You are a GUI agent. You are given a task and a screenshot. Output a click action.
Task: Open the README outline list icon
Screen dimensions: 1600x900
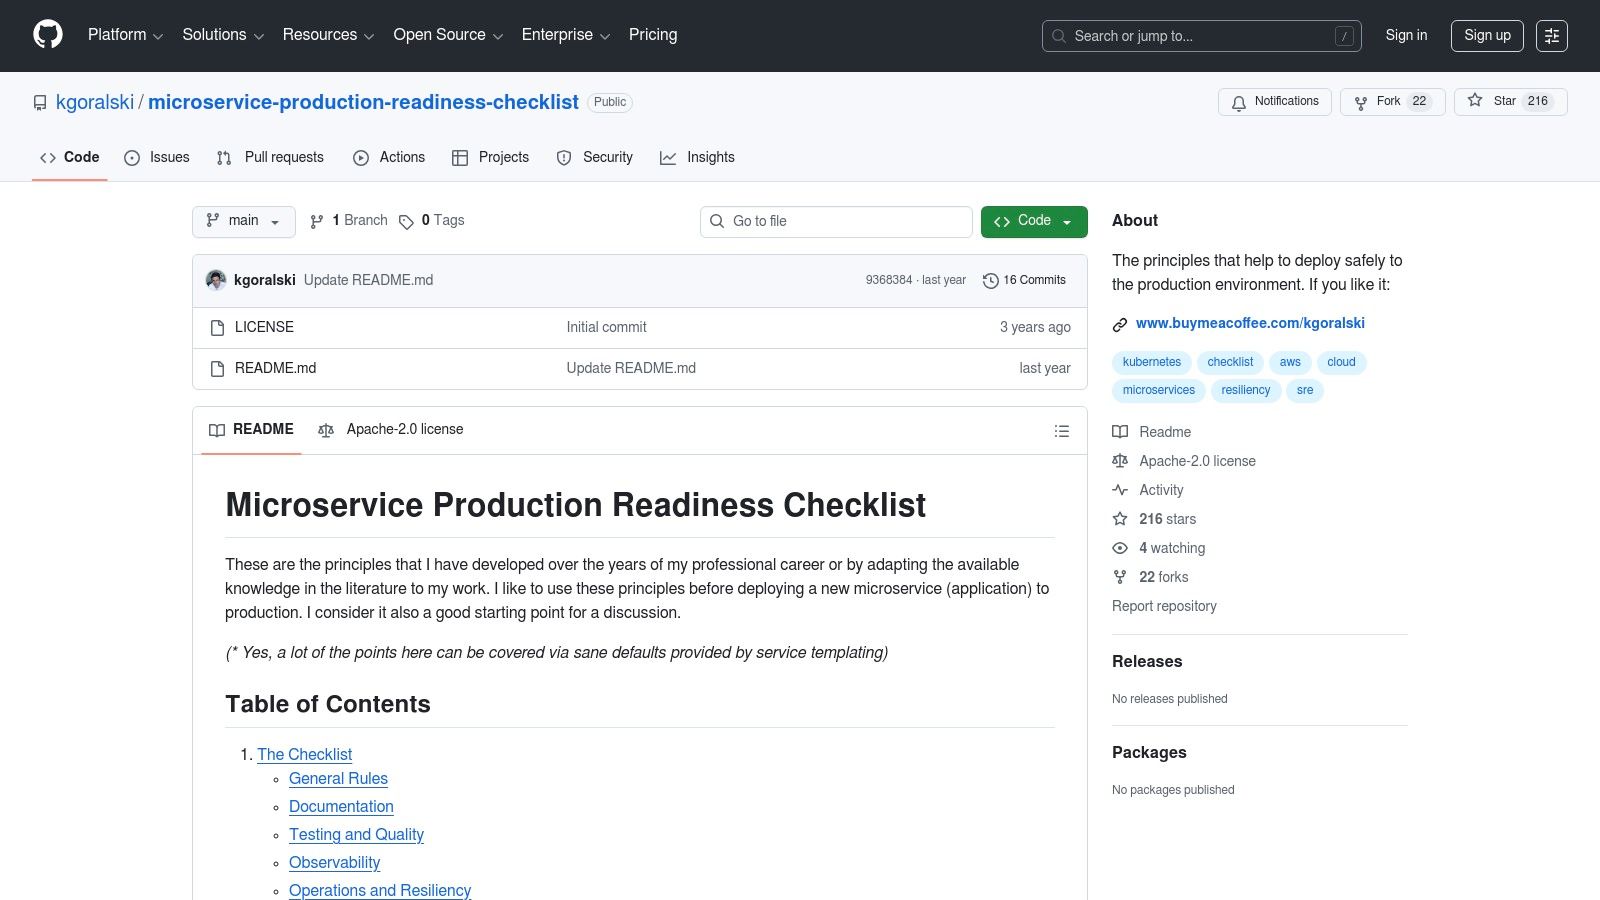1062,431
